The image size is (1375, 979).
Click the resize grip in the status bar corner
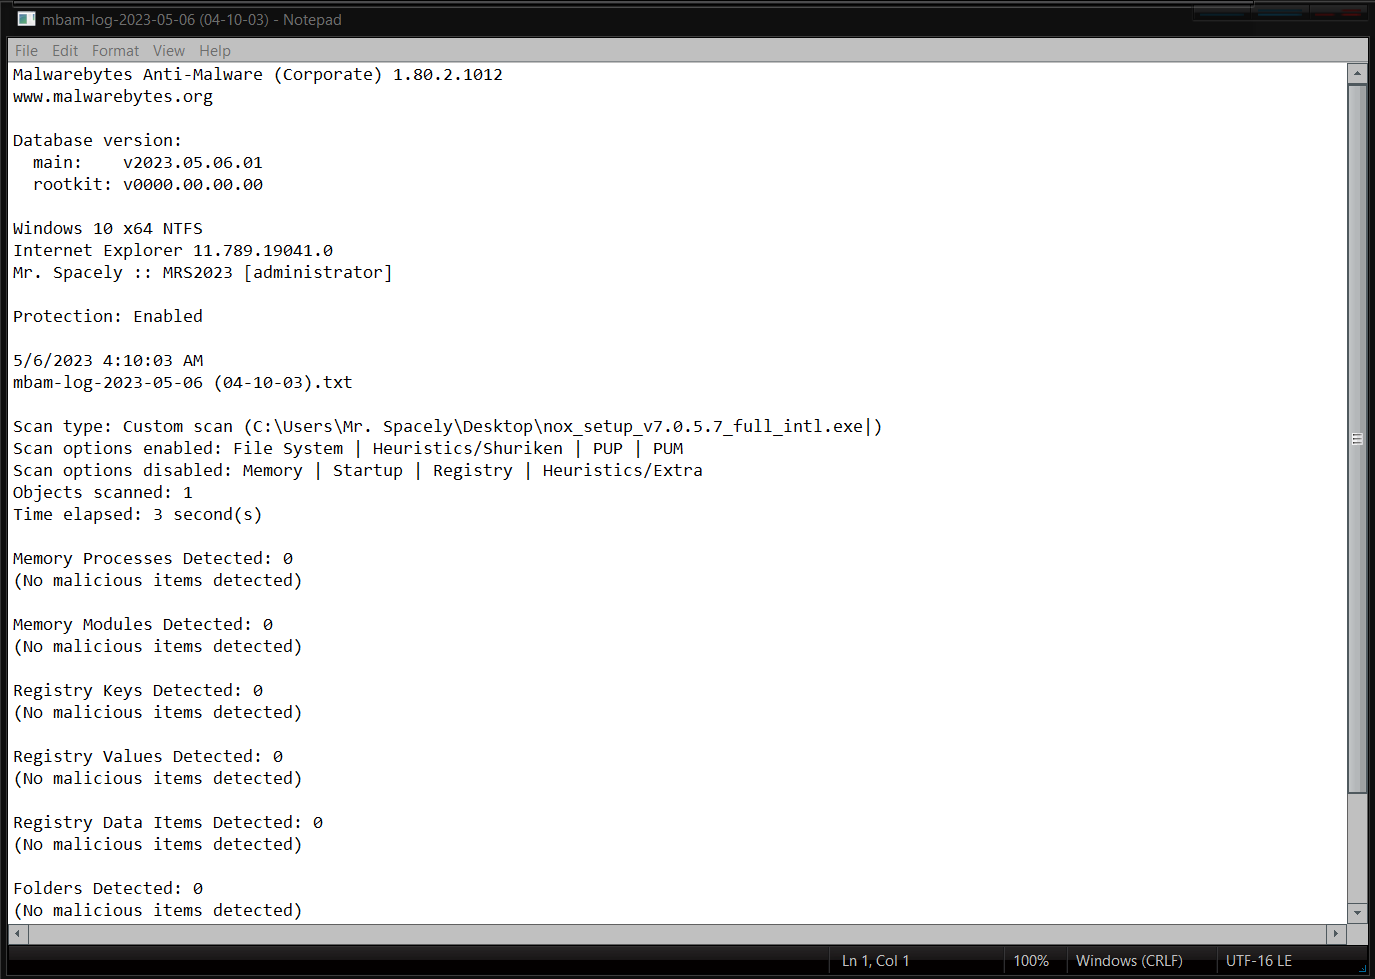pyautogui.click(x=1361, y=967)
